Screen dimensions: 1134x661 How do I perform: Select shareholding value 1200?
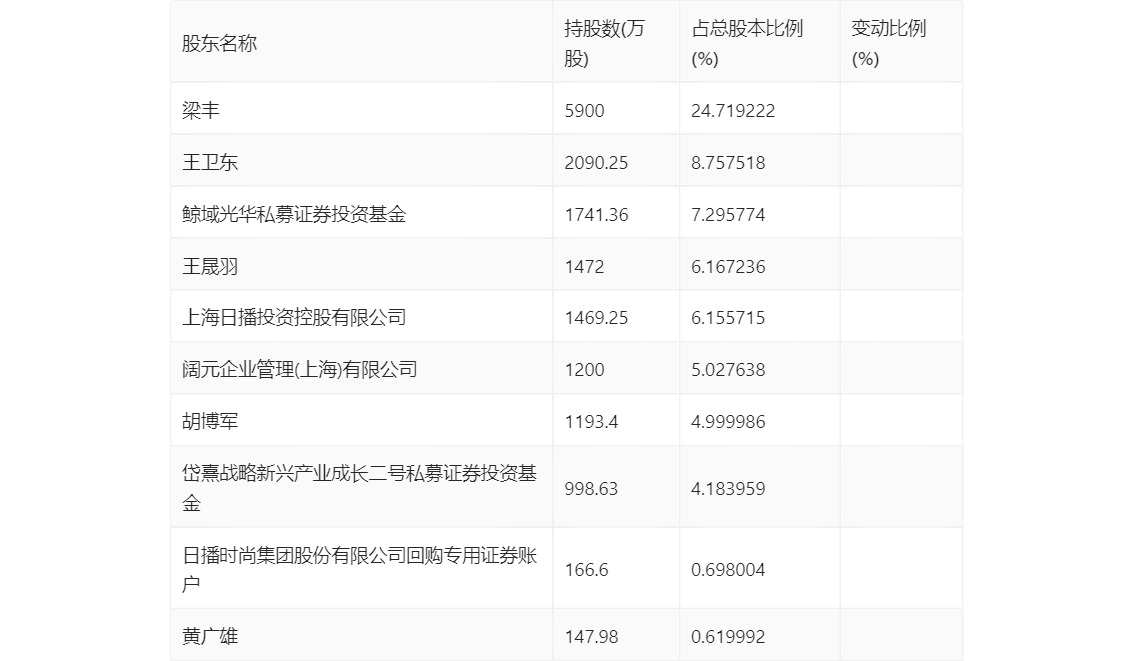point(584,370)
